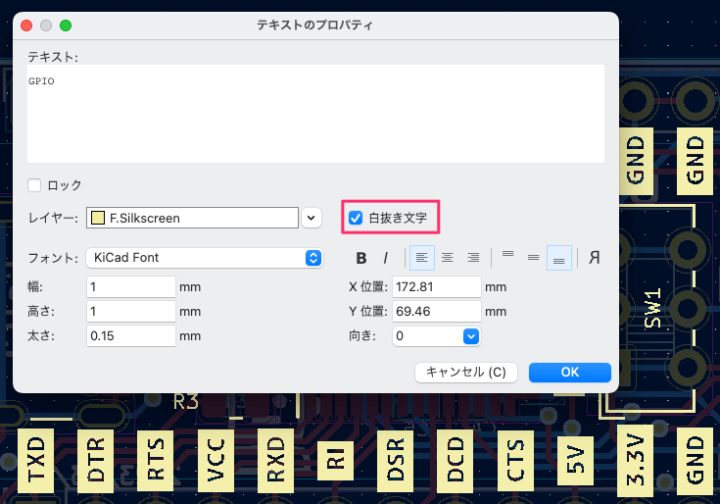Center text horizontally

point(448,258)
